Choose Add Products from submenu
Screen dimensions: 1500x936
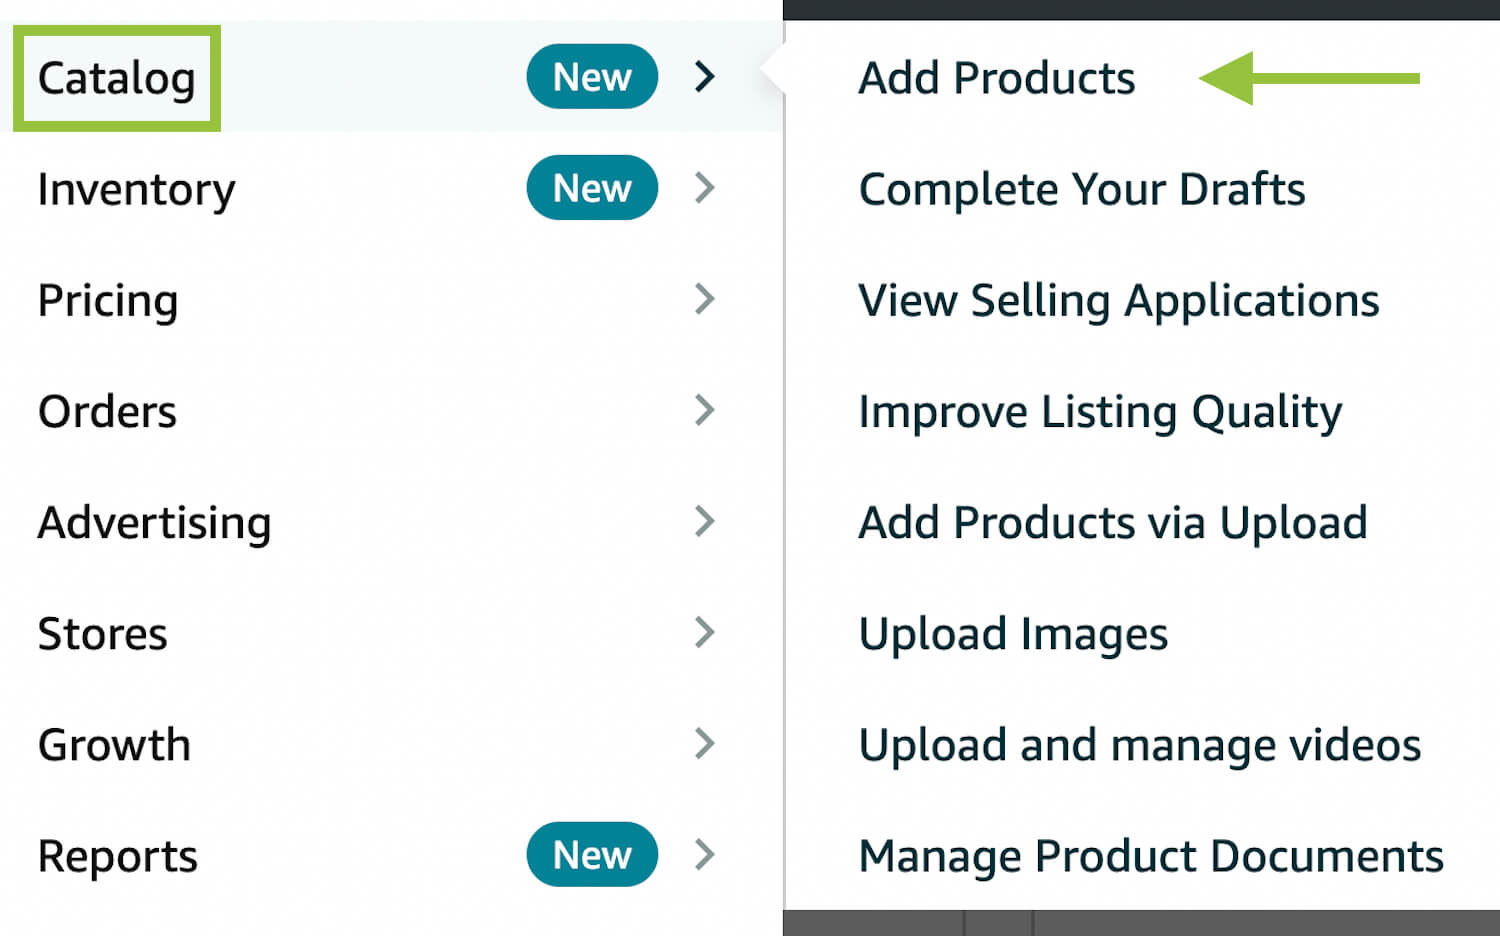(x=997, y=78)
